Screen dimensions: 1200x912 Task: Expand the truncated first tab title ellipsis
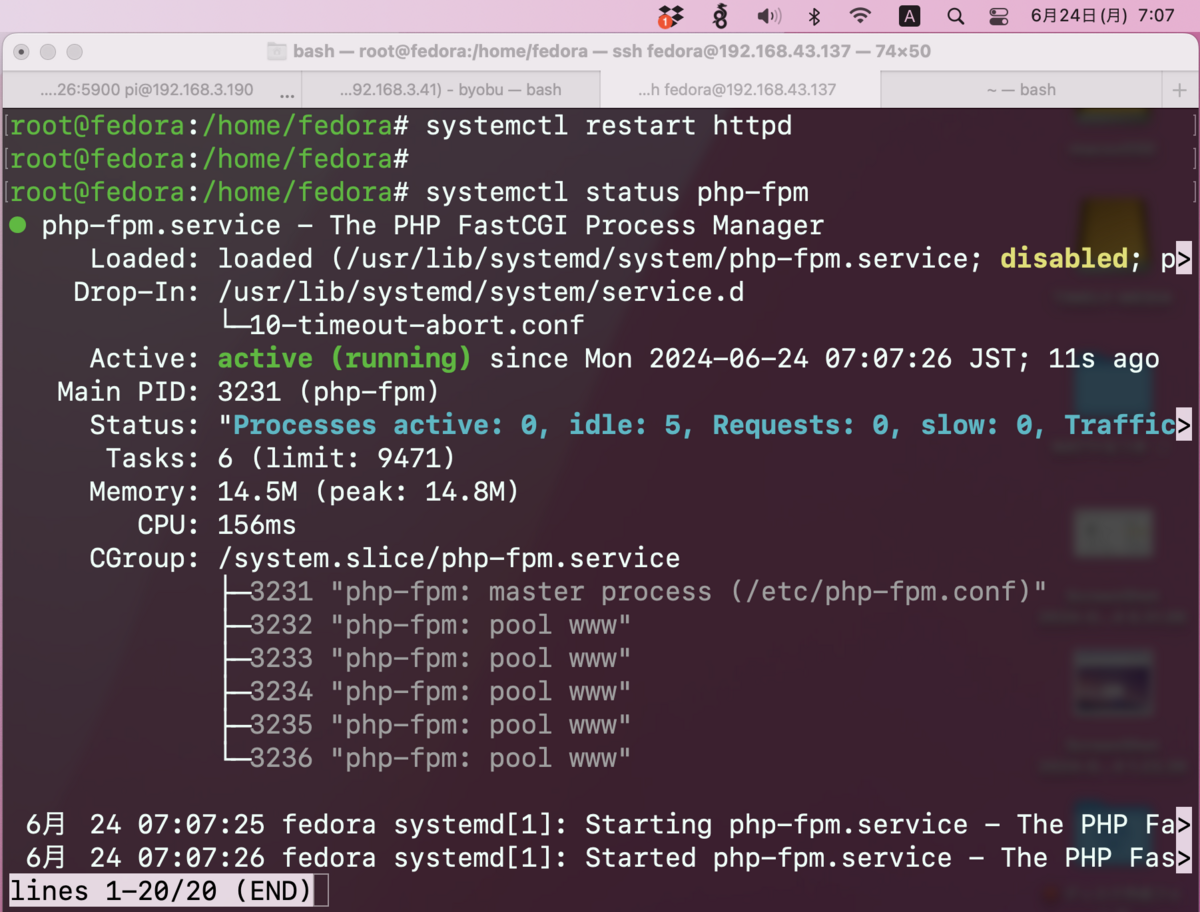(287, 92)
